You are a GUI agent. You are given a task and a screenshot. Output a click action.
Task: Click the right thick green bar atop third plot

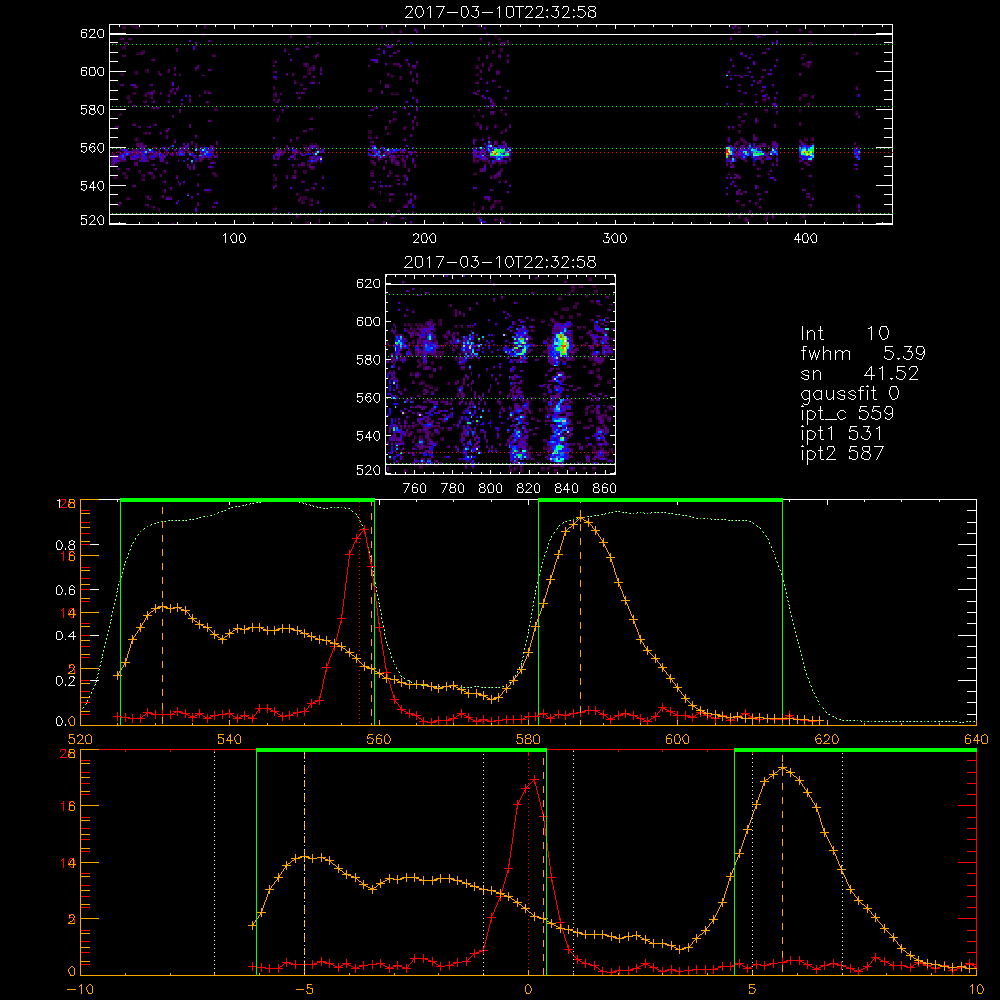coord(660,500)
